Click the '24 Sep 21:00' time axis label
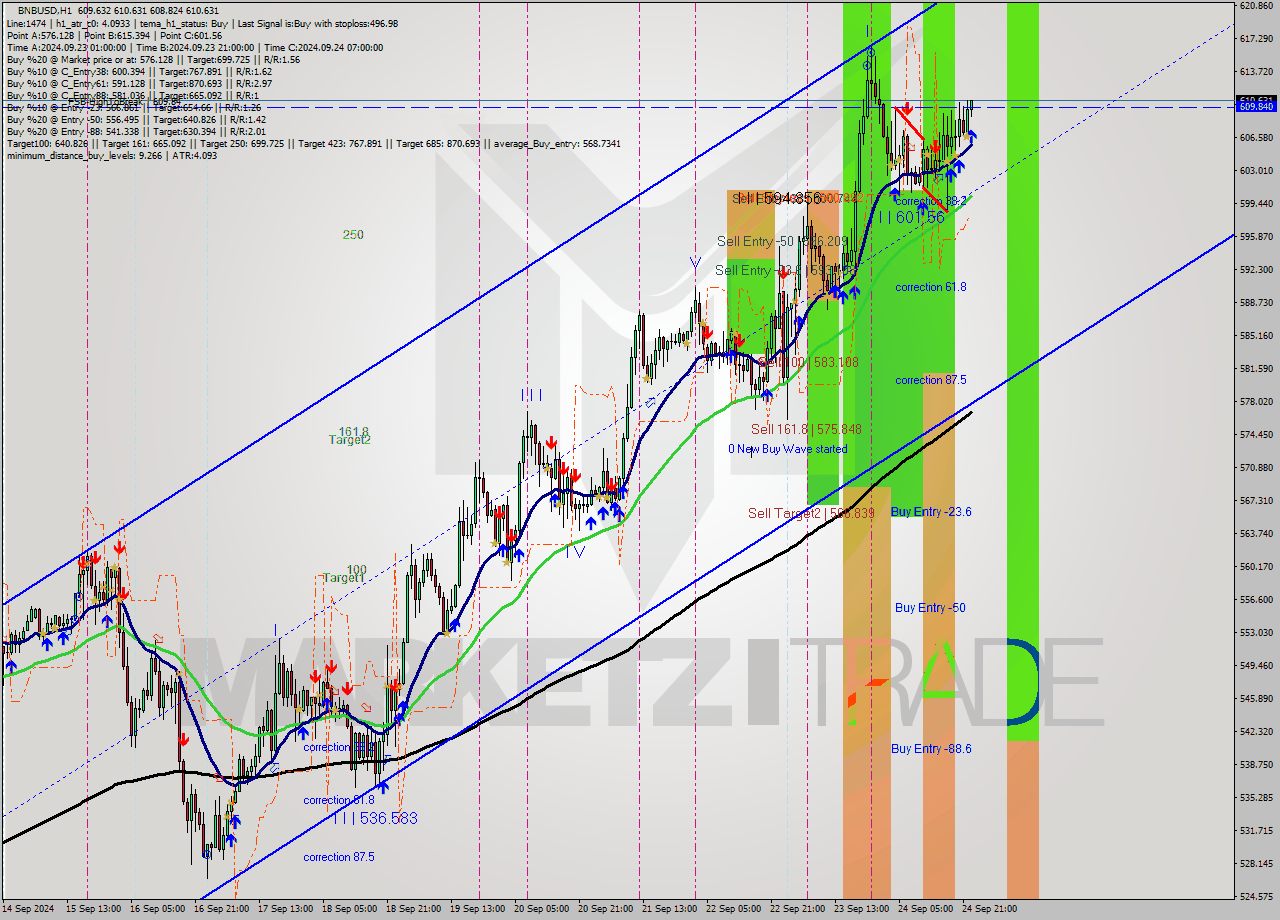 pyautogui.click(x=990, y=909)
